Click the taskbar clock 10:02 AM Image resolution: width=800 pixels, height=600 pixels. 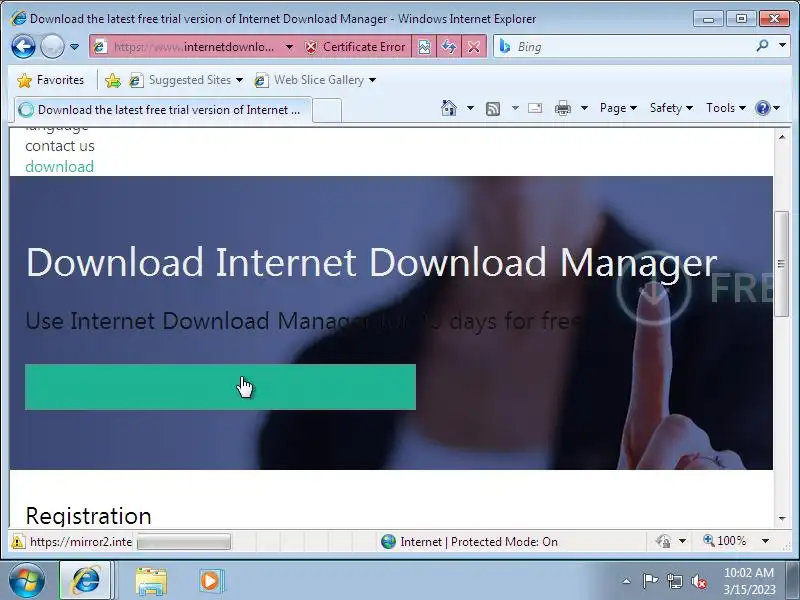(x=749, y=572)
